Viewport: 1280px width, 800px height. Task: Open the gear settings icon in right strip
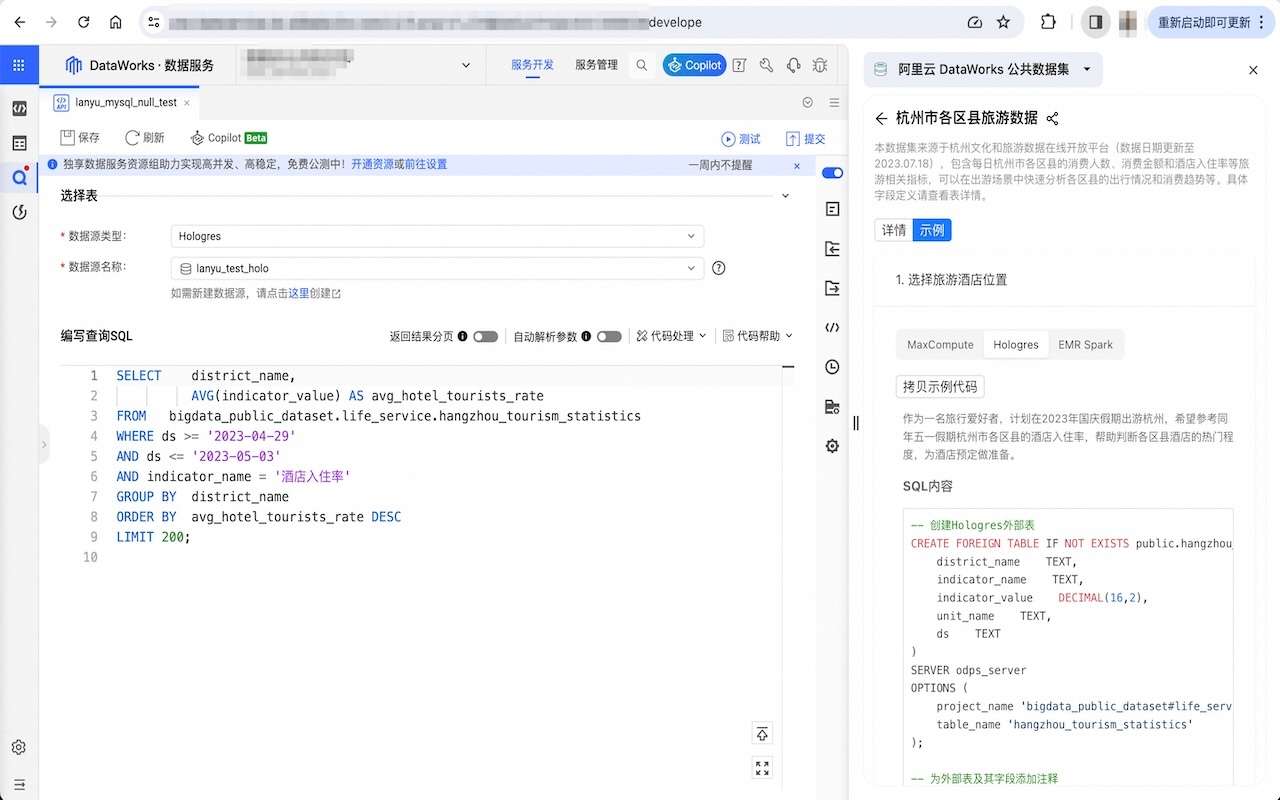pos(832,446)
